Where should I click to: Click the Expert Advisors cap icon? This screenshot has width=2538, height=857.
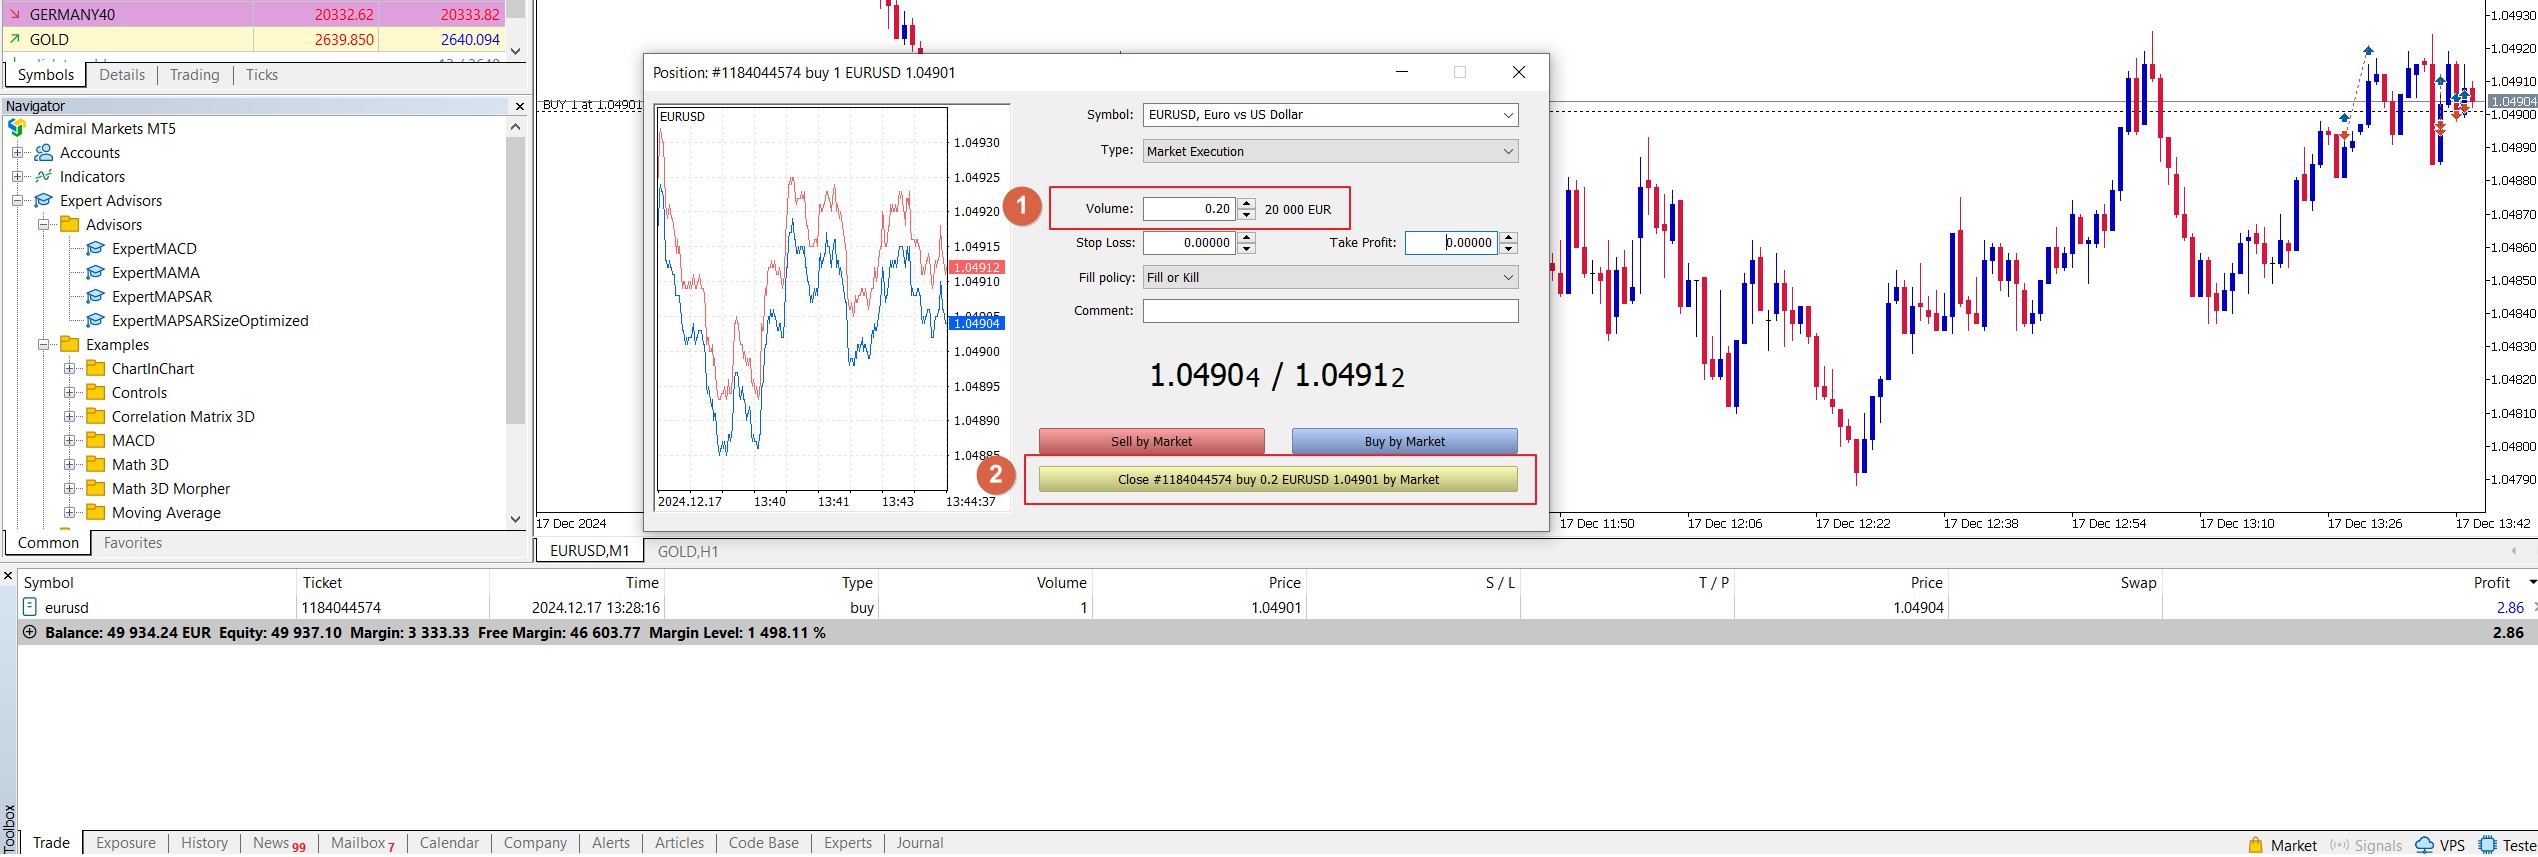click(x=43, y=200)
